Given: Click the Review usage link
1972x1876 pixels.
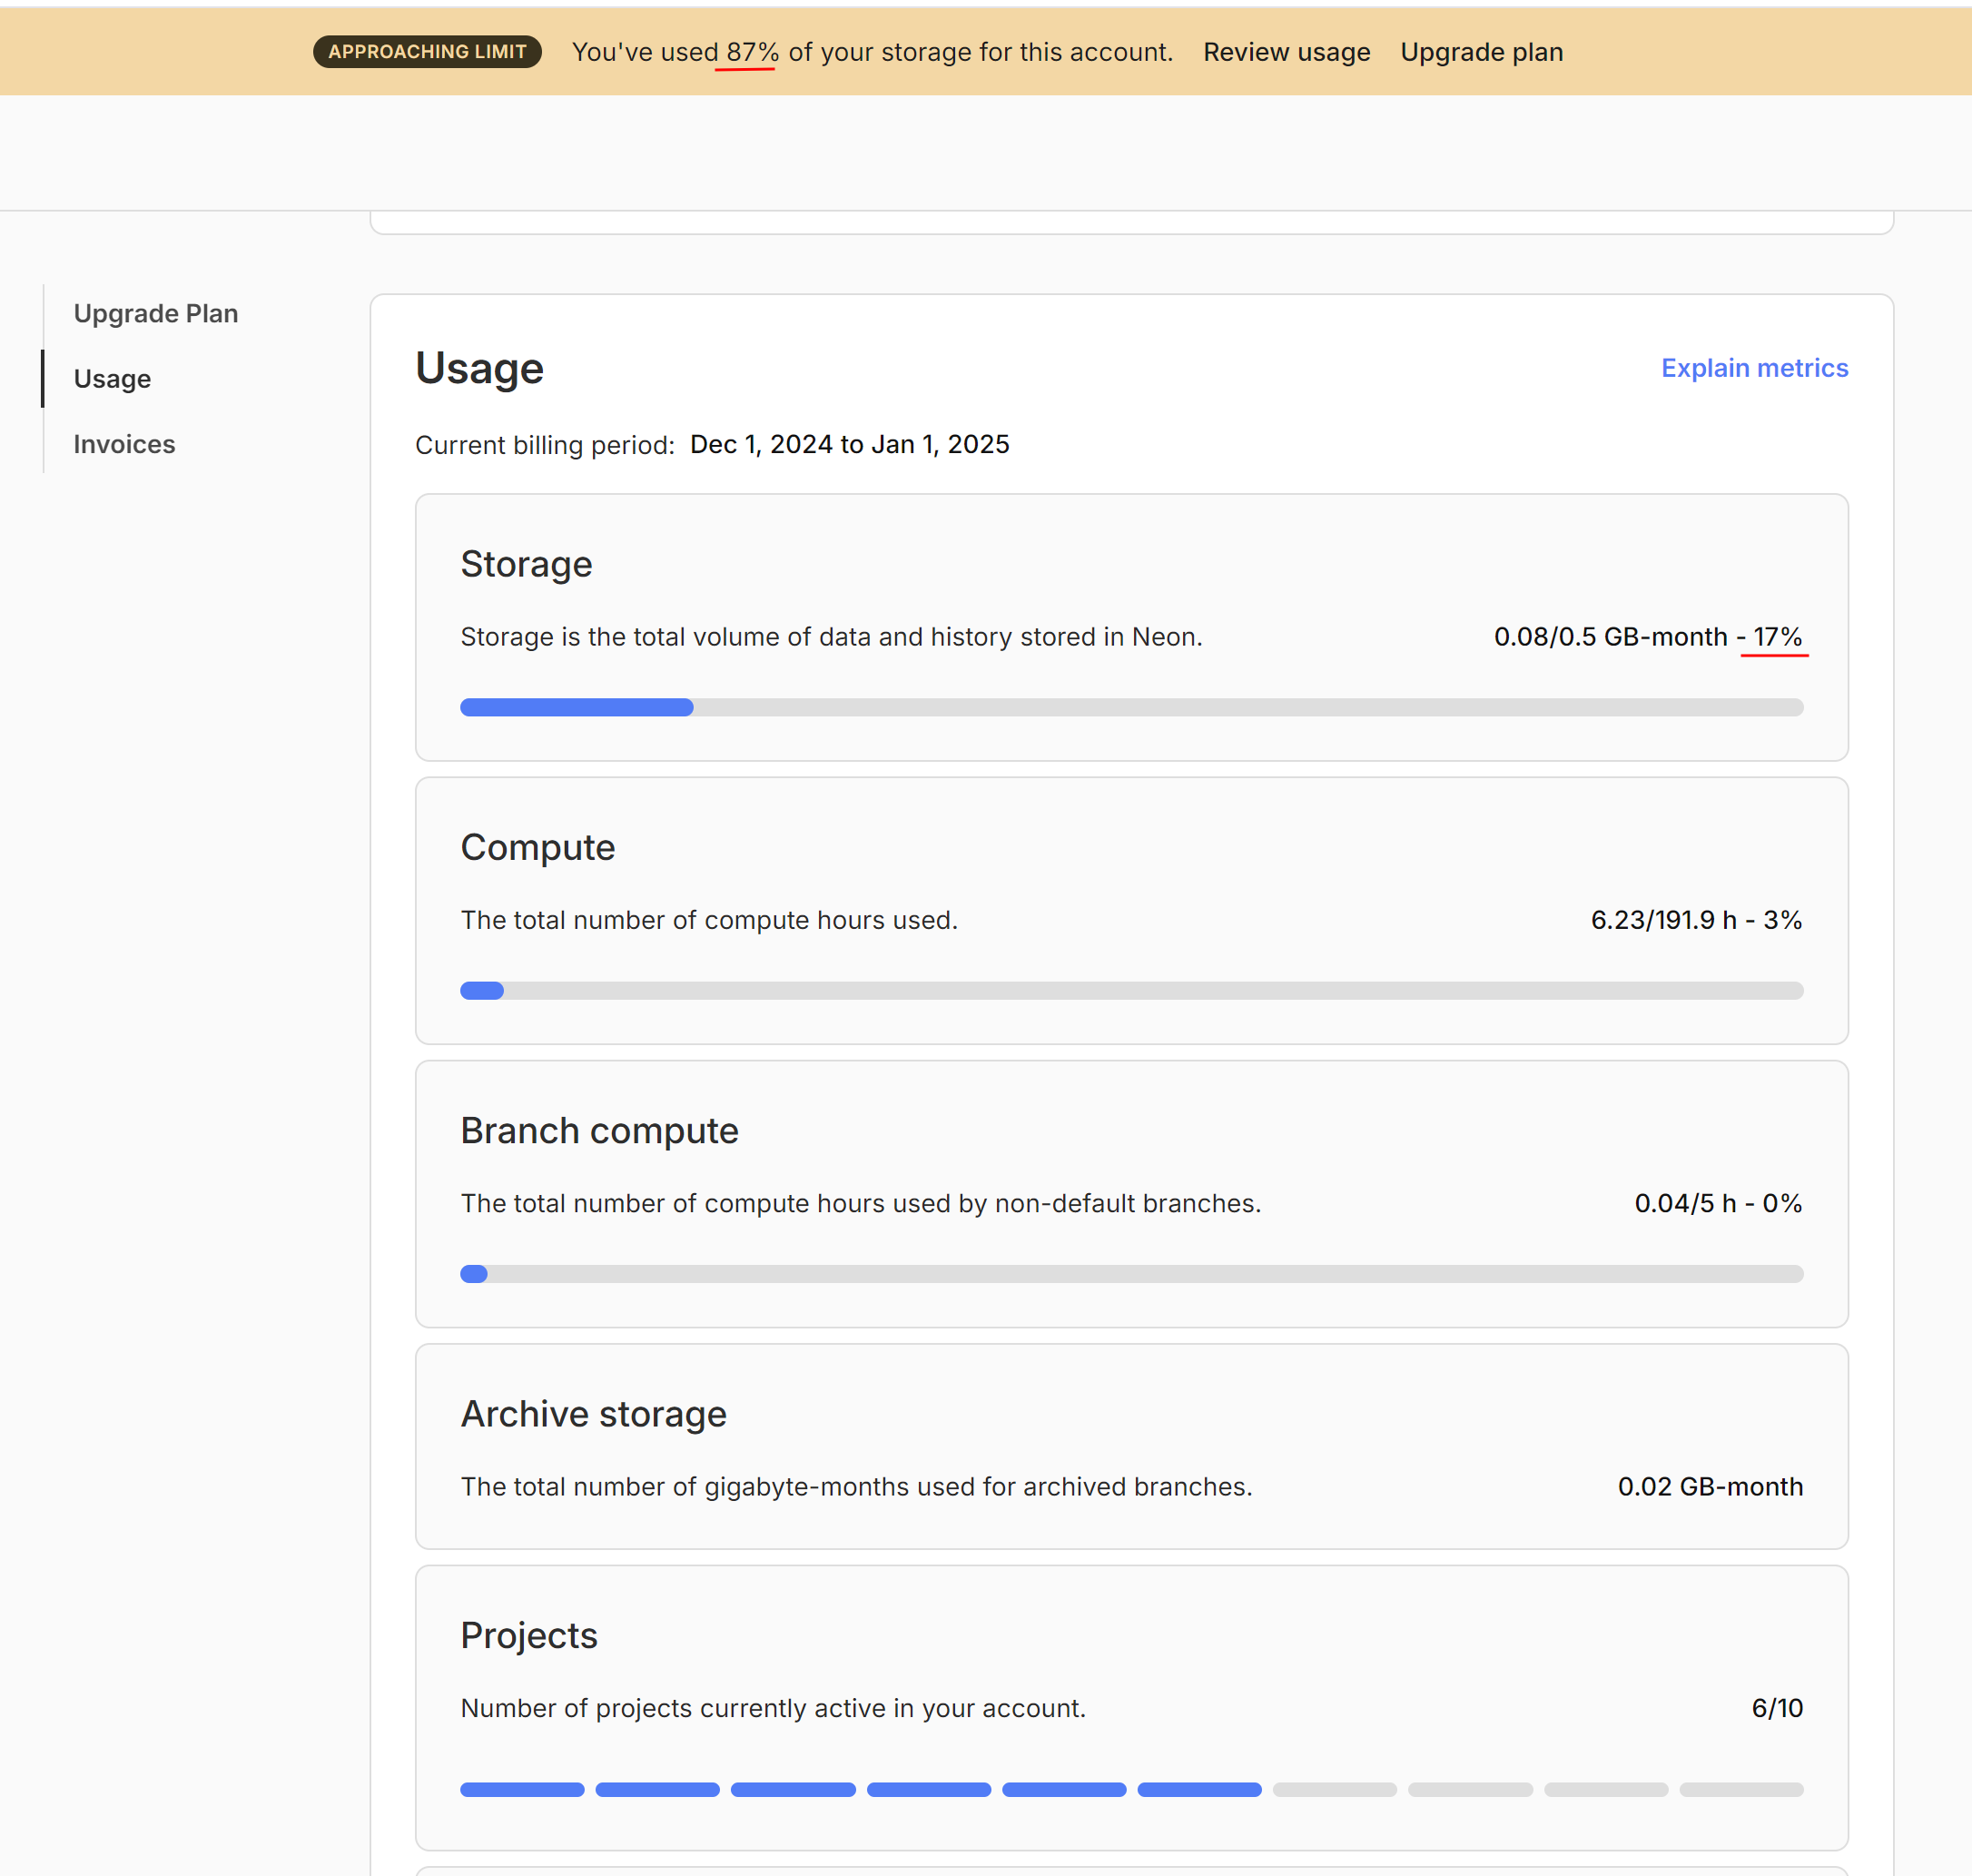Looking at the screenshot, I should point(1286,52).
